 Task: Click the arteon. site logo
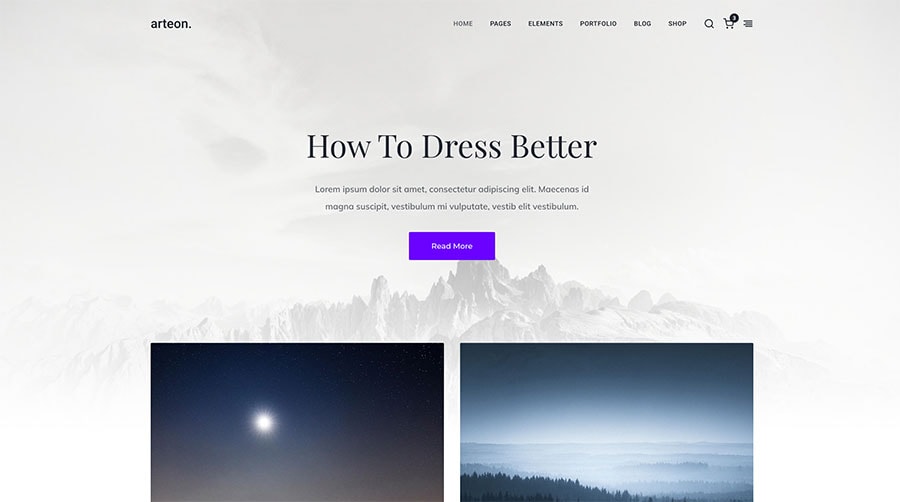point(171,24)
